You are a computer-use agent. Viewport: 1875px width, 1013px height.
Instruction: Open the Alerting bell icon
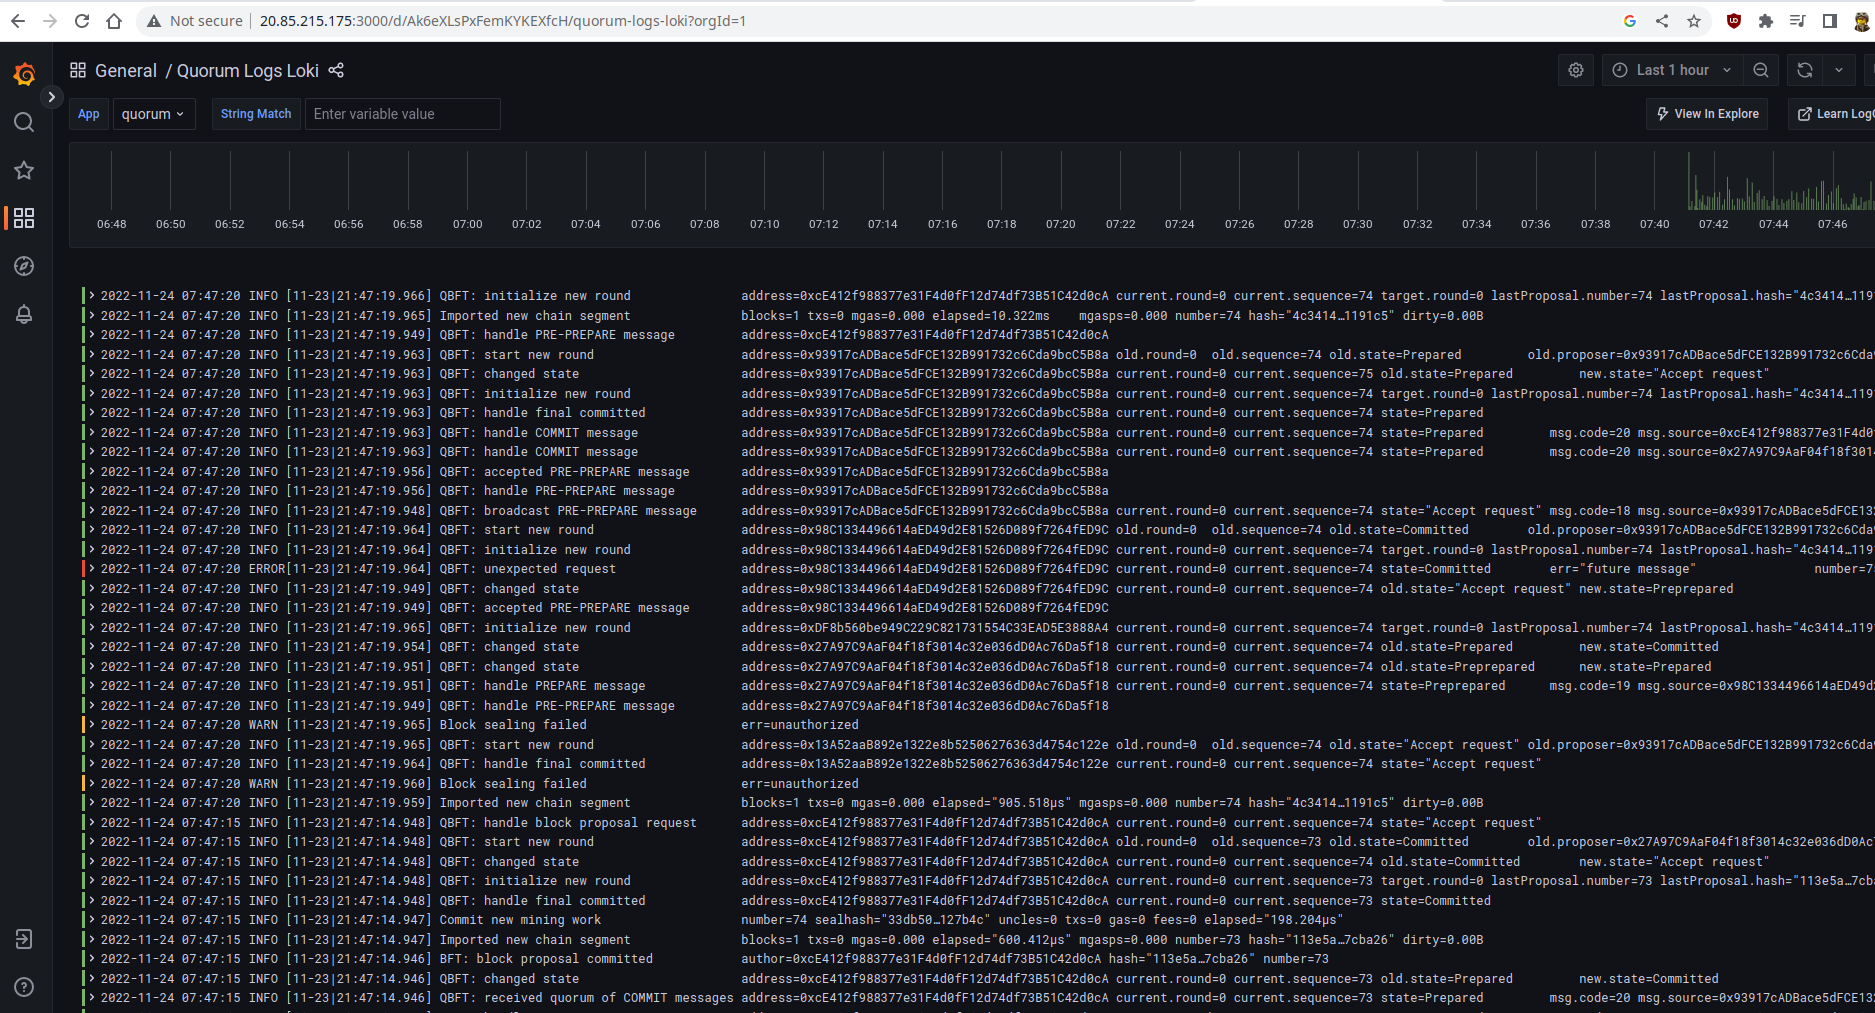tap(24, 314)
